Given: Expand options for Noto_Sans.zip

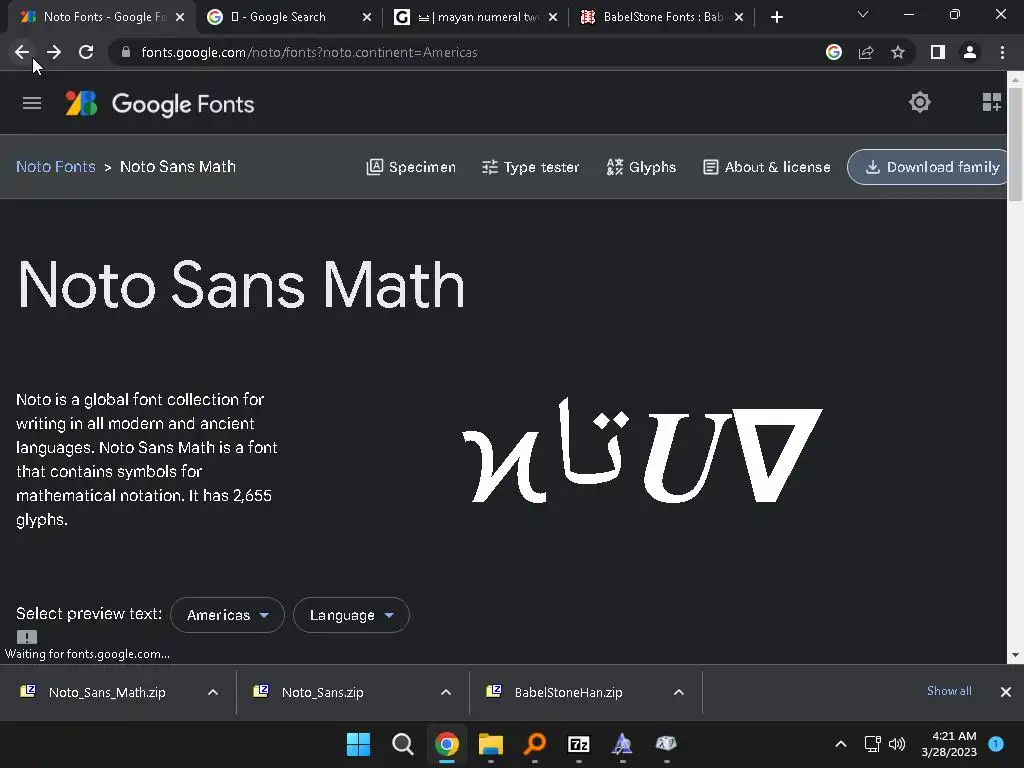Looking at the screenshot, I should click(x=446, y=692).
